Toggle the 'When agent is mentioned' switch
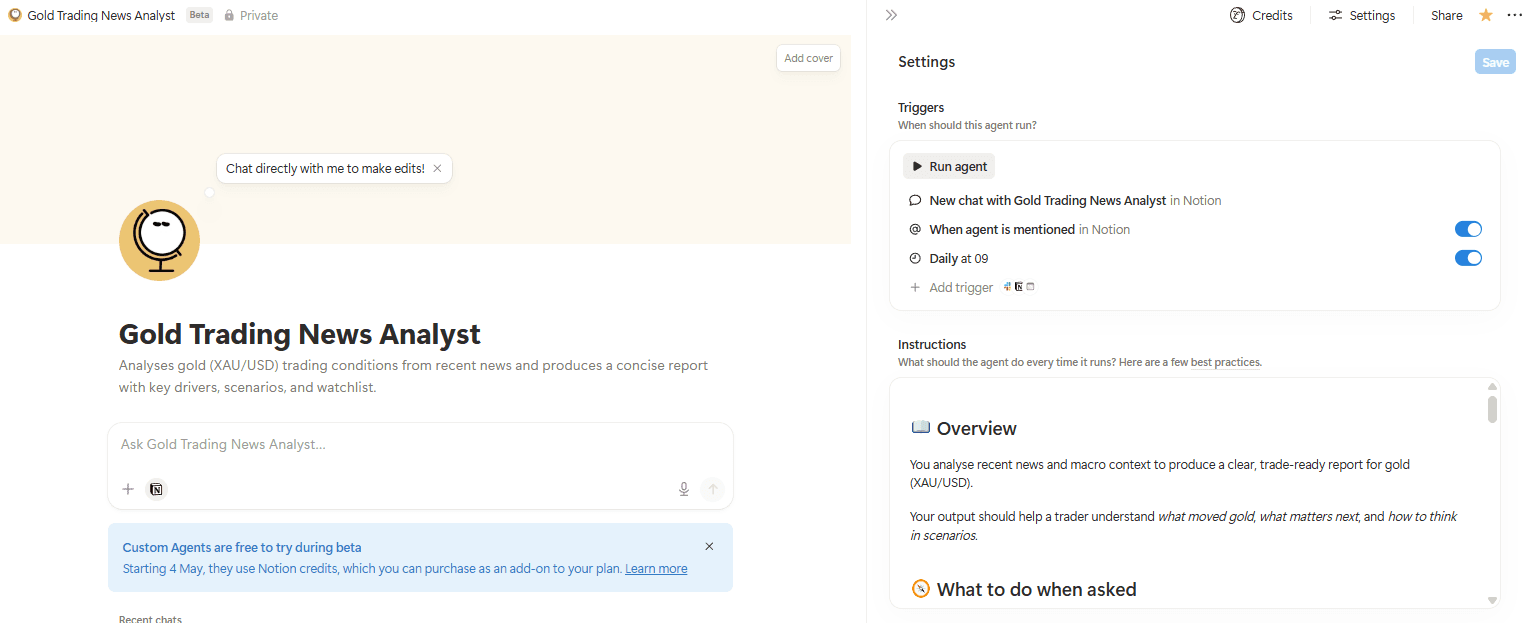 click(1468, 229)
